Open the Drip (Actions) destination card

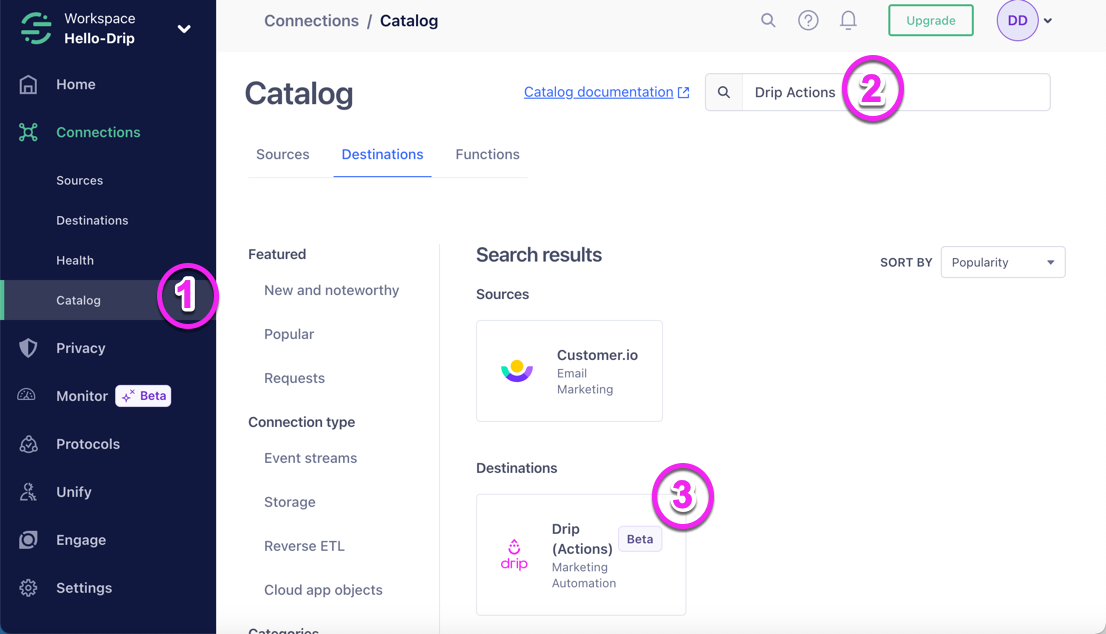[581, 555]
